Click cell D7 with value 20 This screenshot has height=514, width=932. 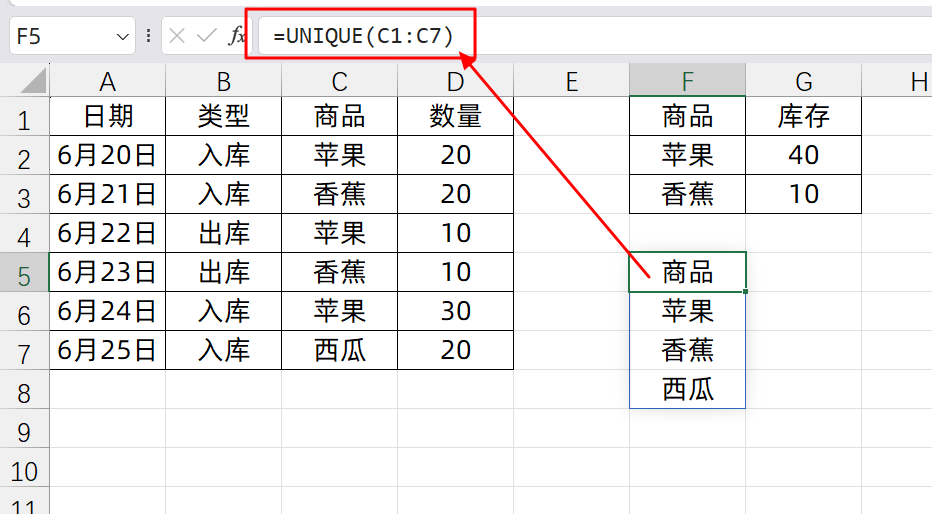455,351
